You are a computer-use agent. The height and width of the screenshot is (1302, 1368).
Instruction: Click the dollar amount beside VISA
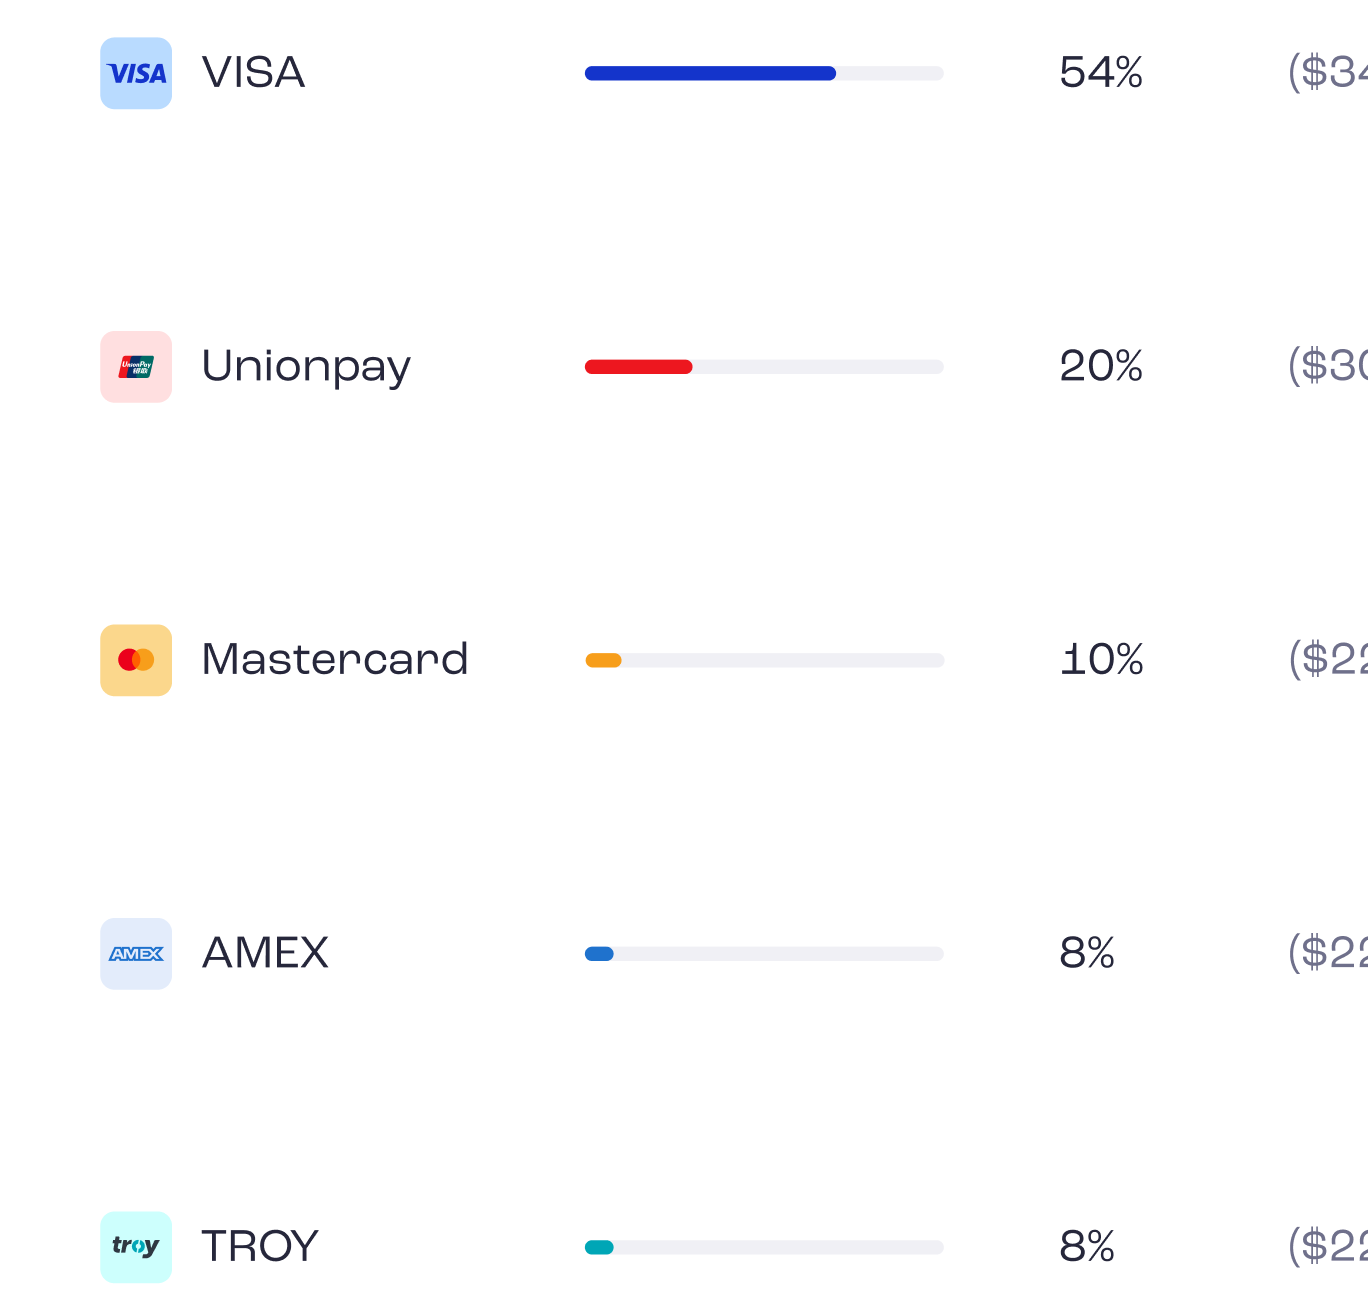tap(1327, 73)
